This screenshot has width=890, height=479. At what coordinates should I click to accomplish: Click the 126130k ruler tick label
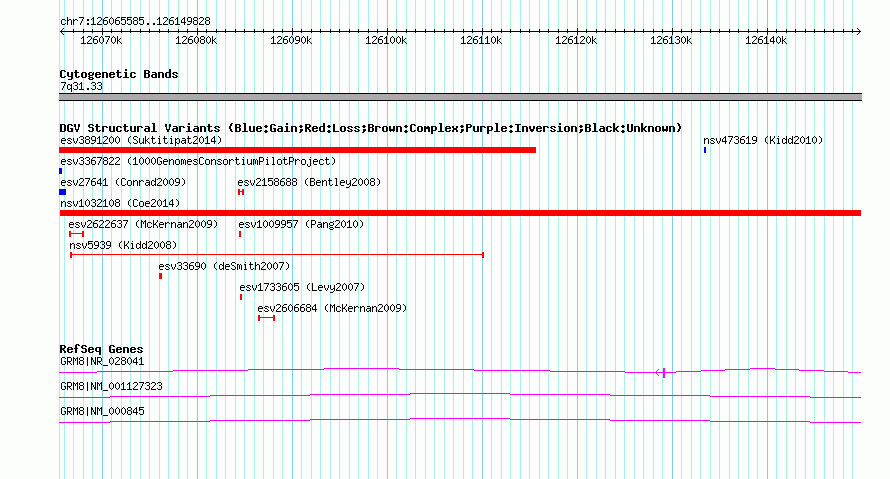coord(671,40)
